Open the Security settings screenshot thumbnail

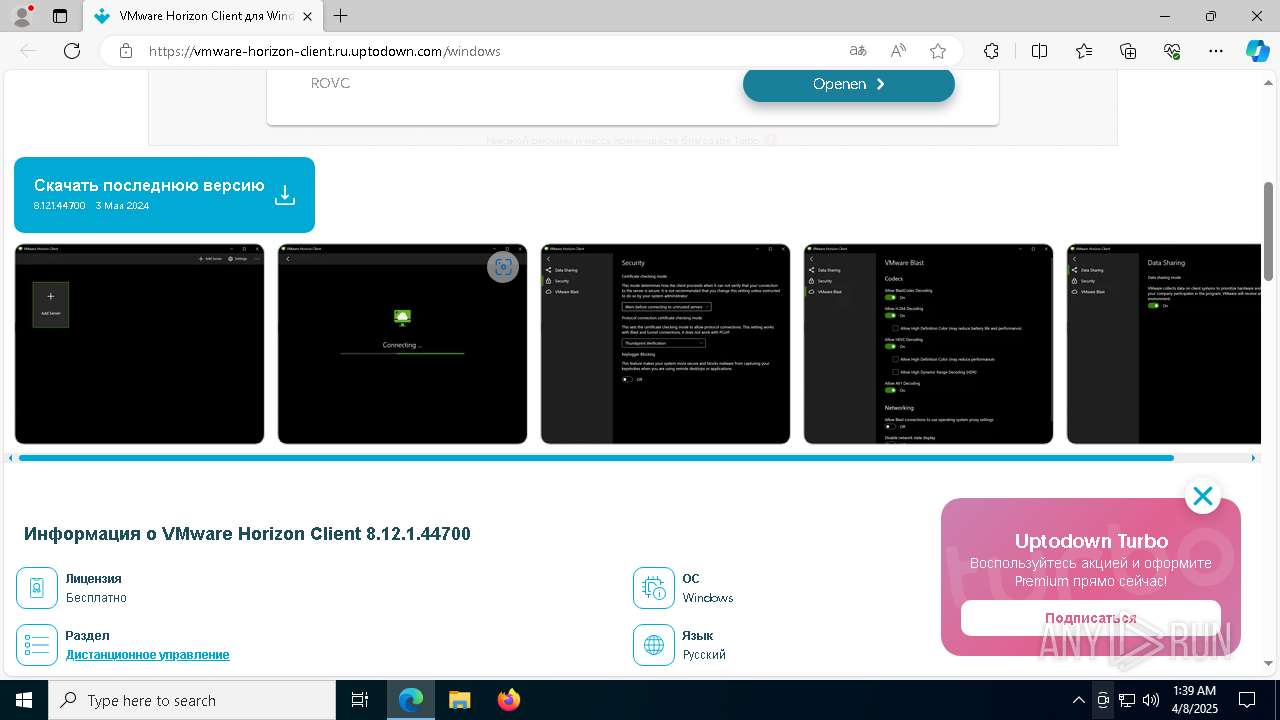[665, 344]
